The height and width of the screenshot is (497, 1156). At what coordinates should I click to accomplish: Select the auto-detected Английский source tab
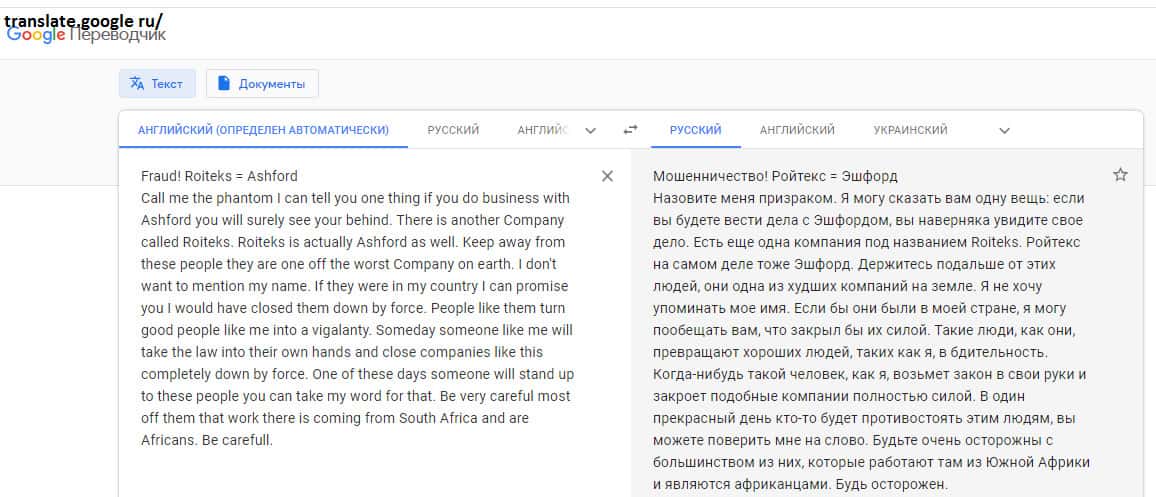pyautogui.click(x=263, y=130)
